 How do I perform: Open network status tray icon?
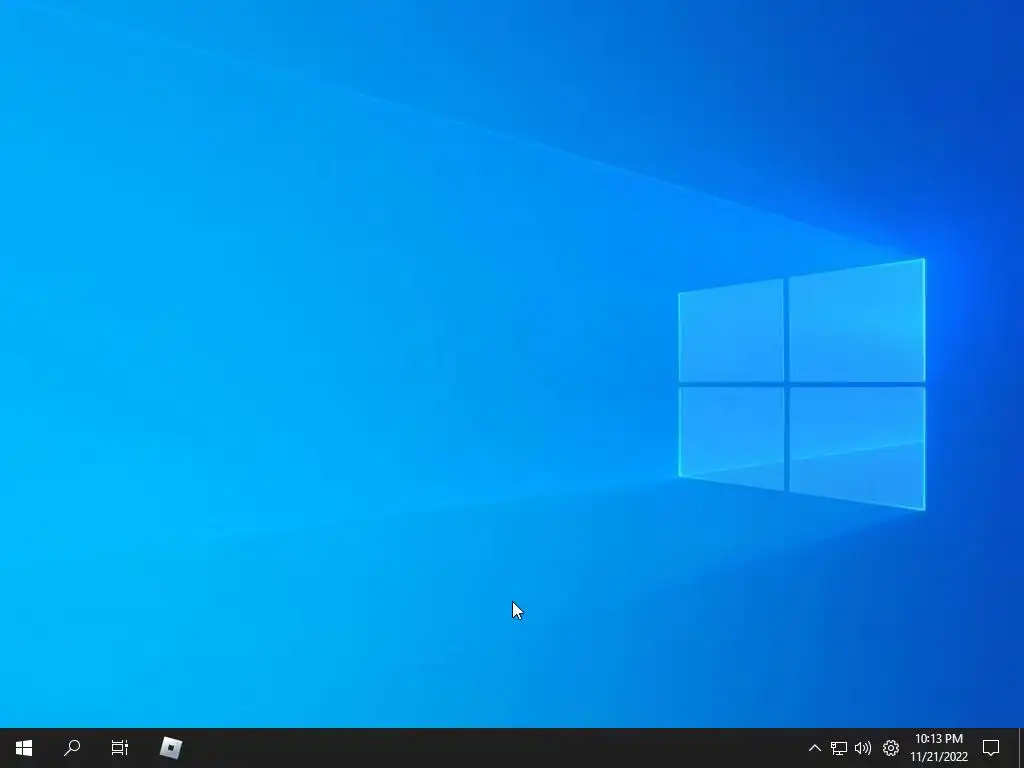click(x=839, y=748)
